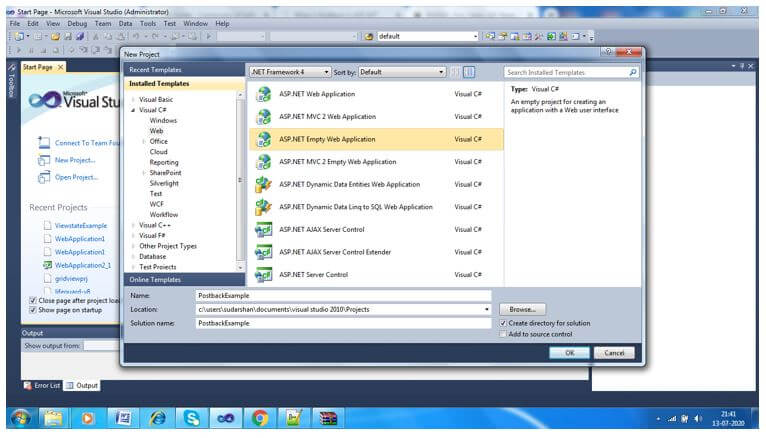Click the Save All toolbar icon
The width and height of the screenshot is (766, 438).
(80, 36)
